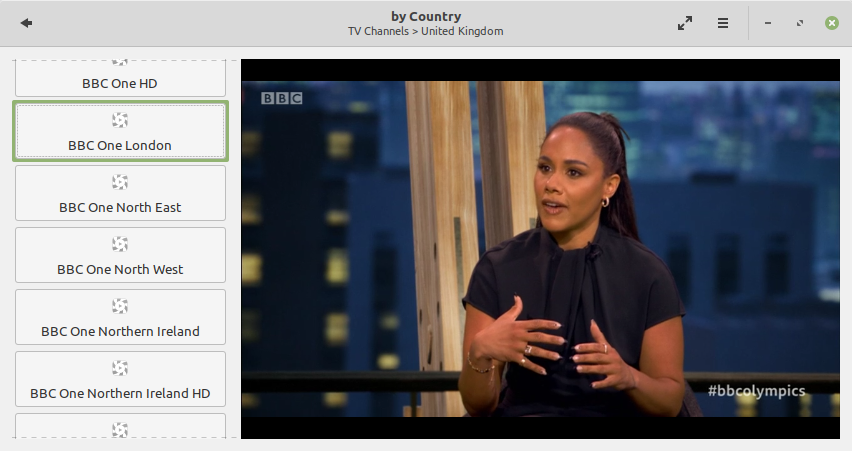
Task: Restore the window size
Action: pyautogui.click(x=800, y=23)
